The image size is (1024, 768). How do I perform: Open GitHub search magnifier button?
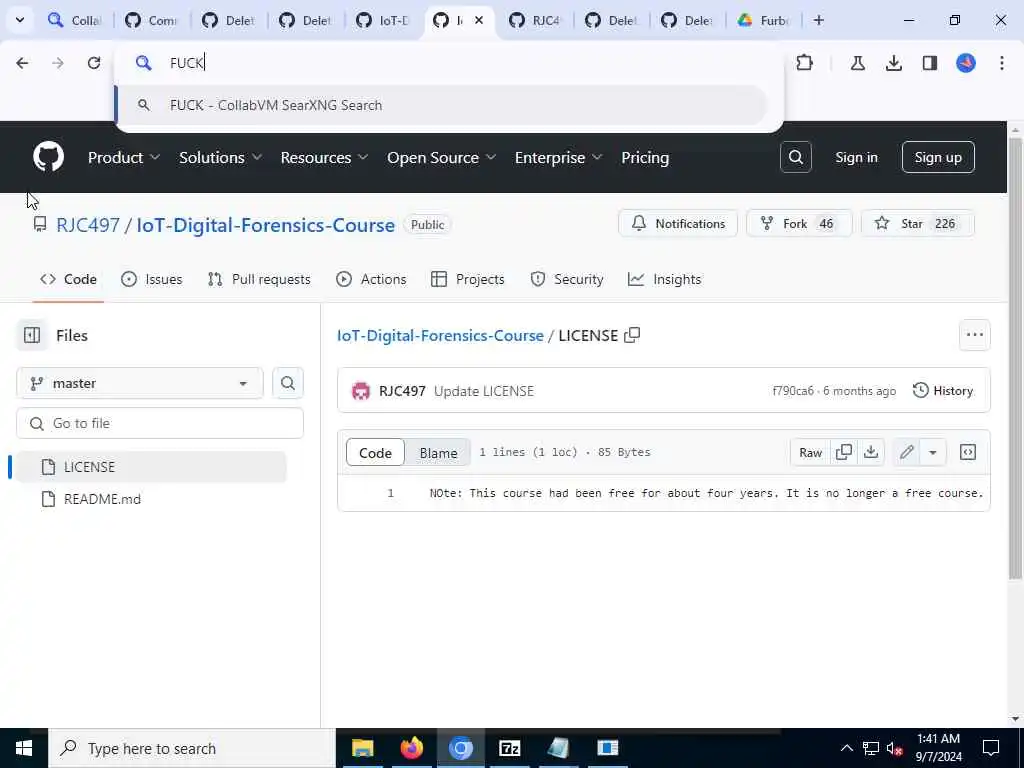coord(795,157)
